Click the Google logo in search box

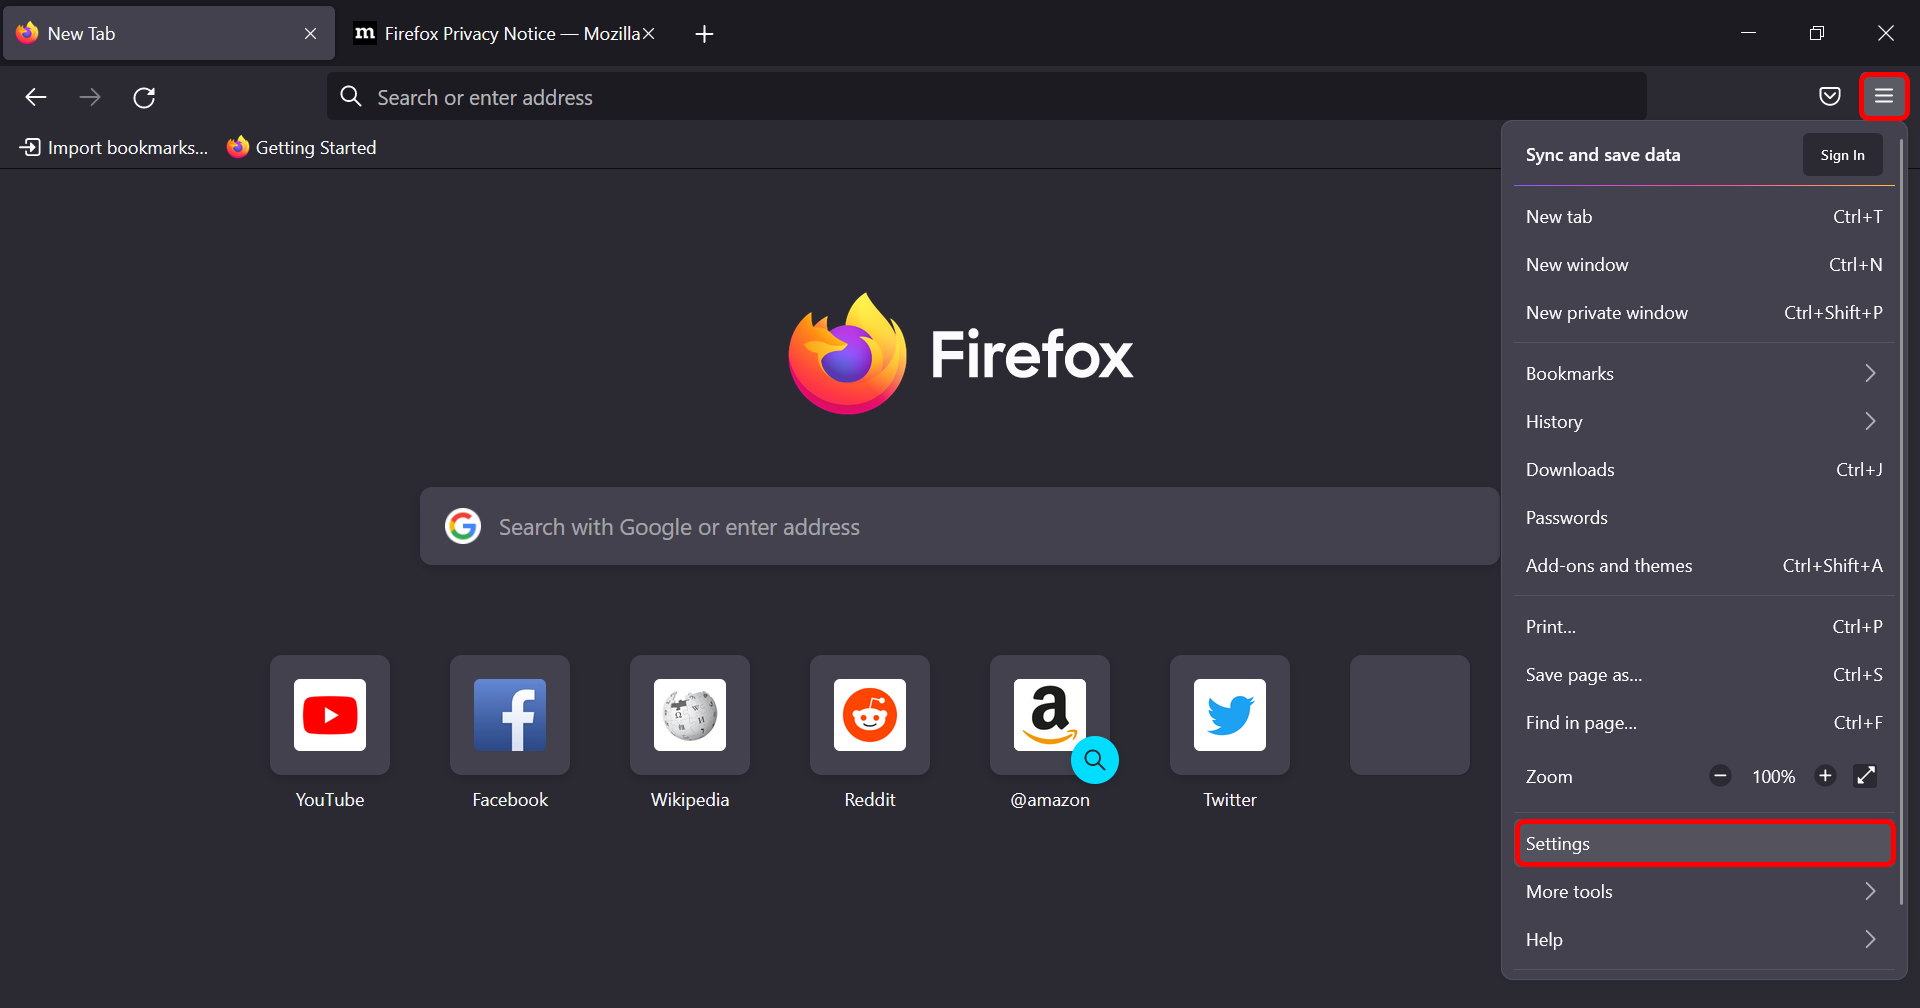(463, 526)
